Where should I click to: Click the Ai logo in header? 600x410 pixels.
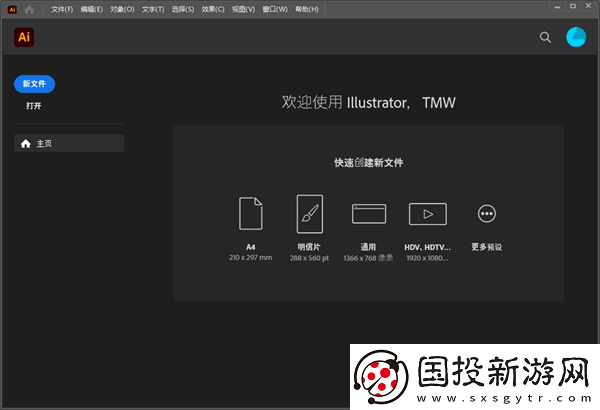[x=24, y=37]
